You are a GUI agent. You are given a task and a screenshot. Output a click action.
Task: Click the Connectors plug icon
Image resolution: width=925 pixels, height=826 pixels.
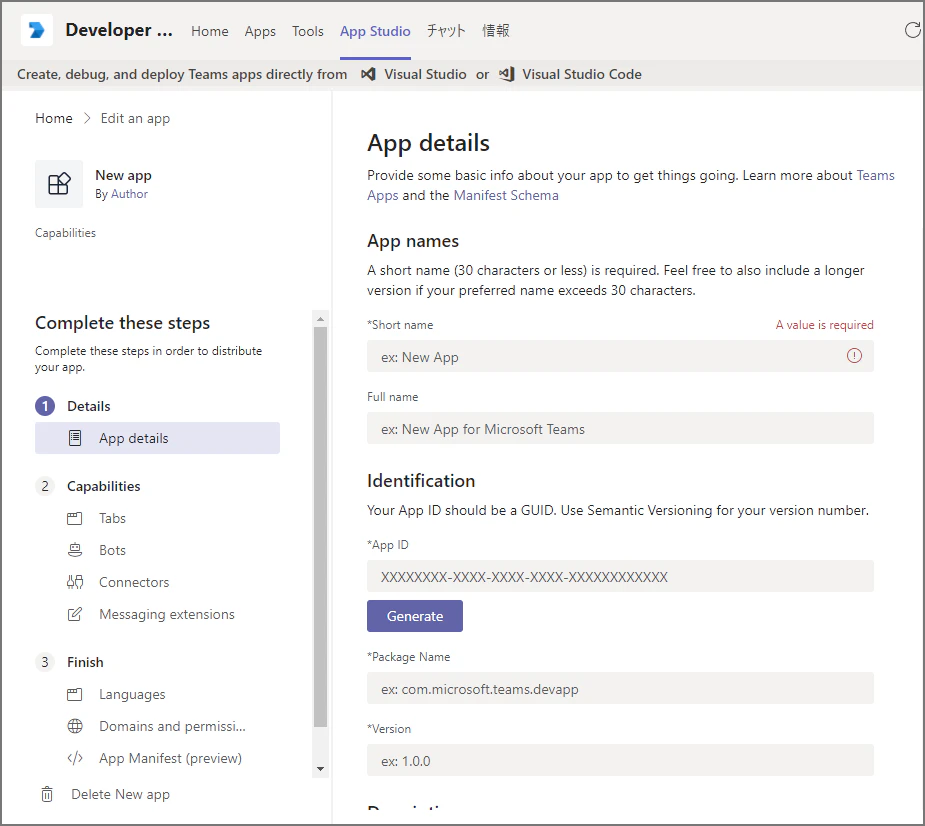75,582
